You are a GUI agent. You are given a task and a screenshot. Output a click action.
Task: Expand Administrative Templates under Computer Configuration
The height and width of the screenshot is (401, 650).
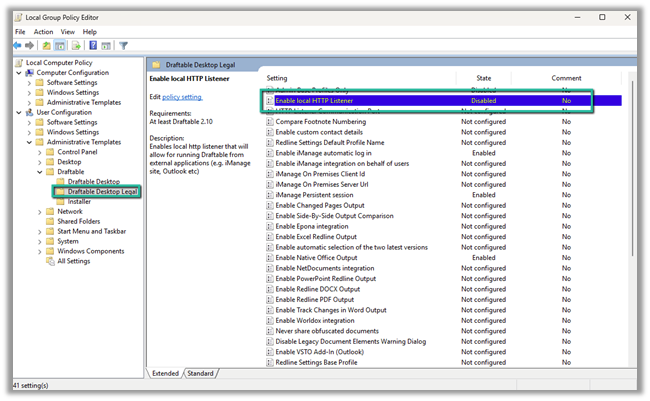point(29,103)
